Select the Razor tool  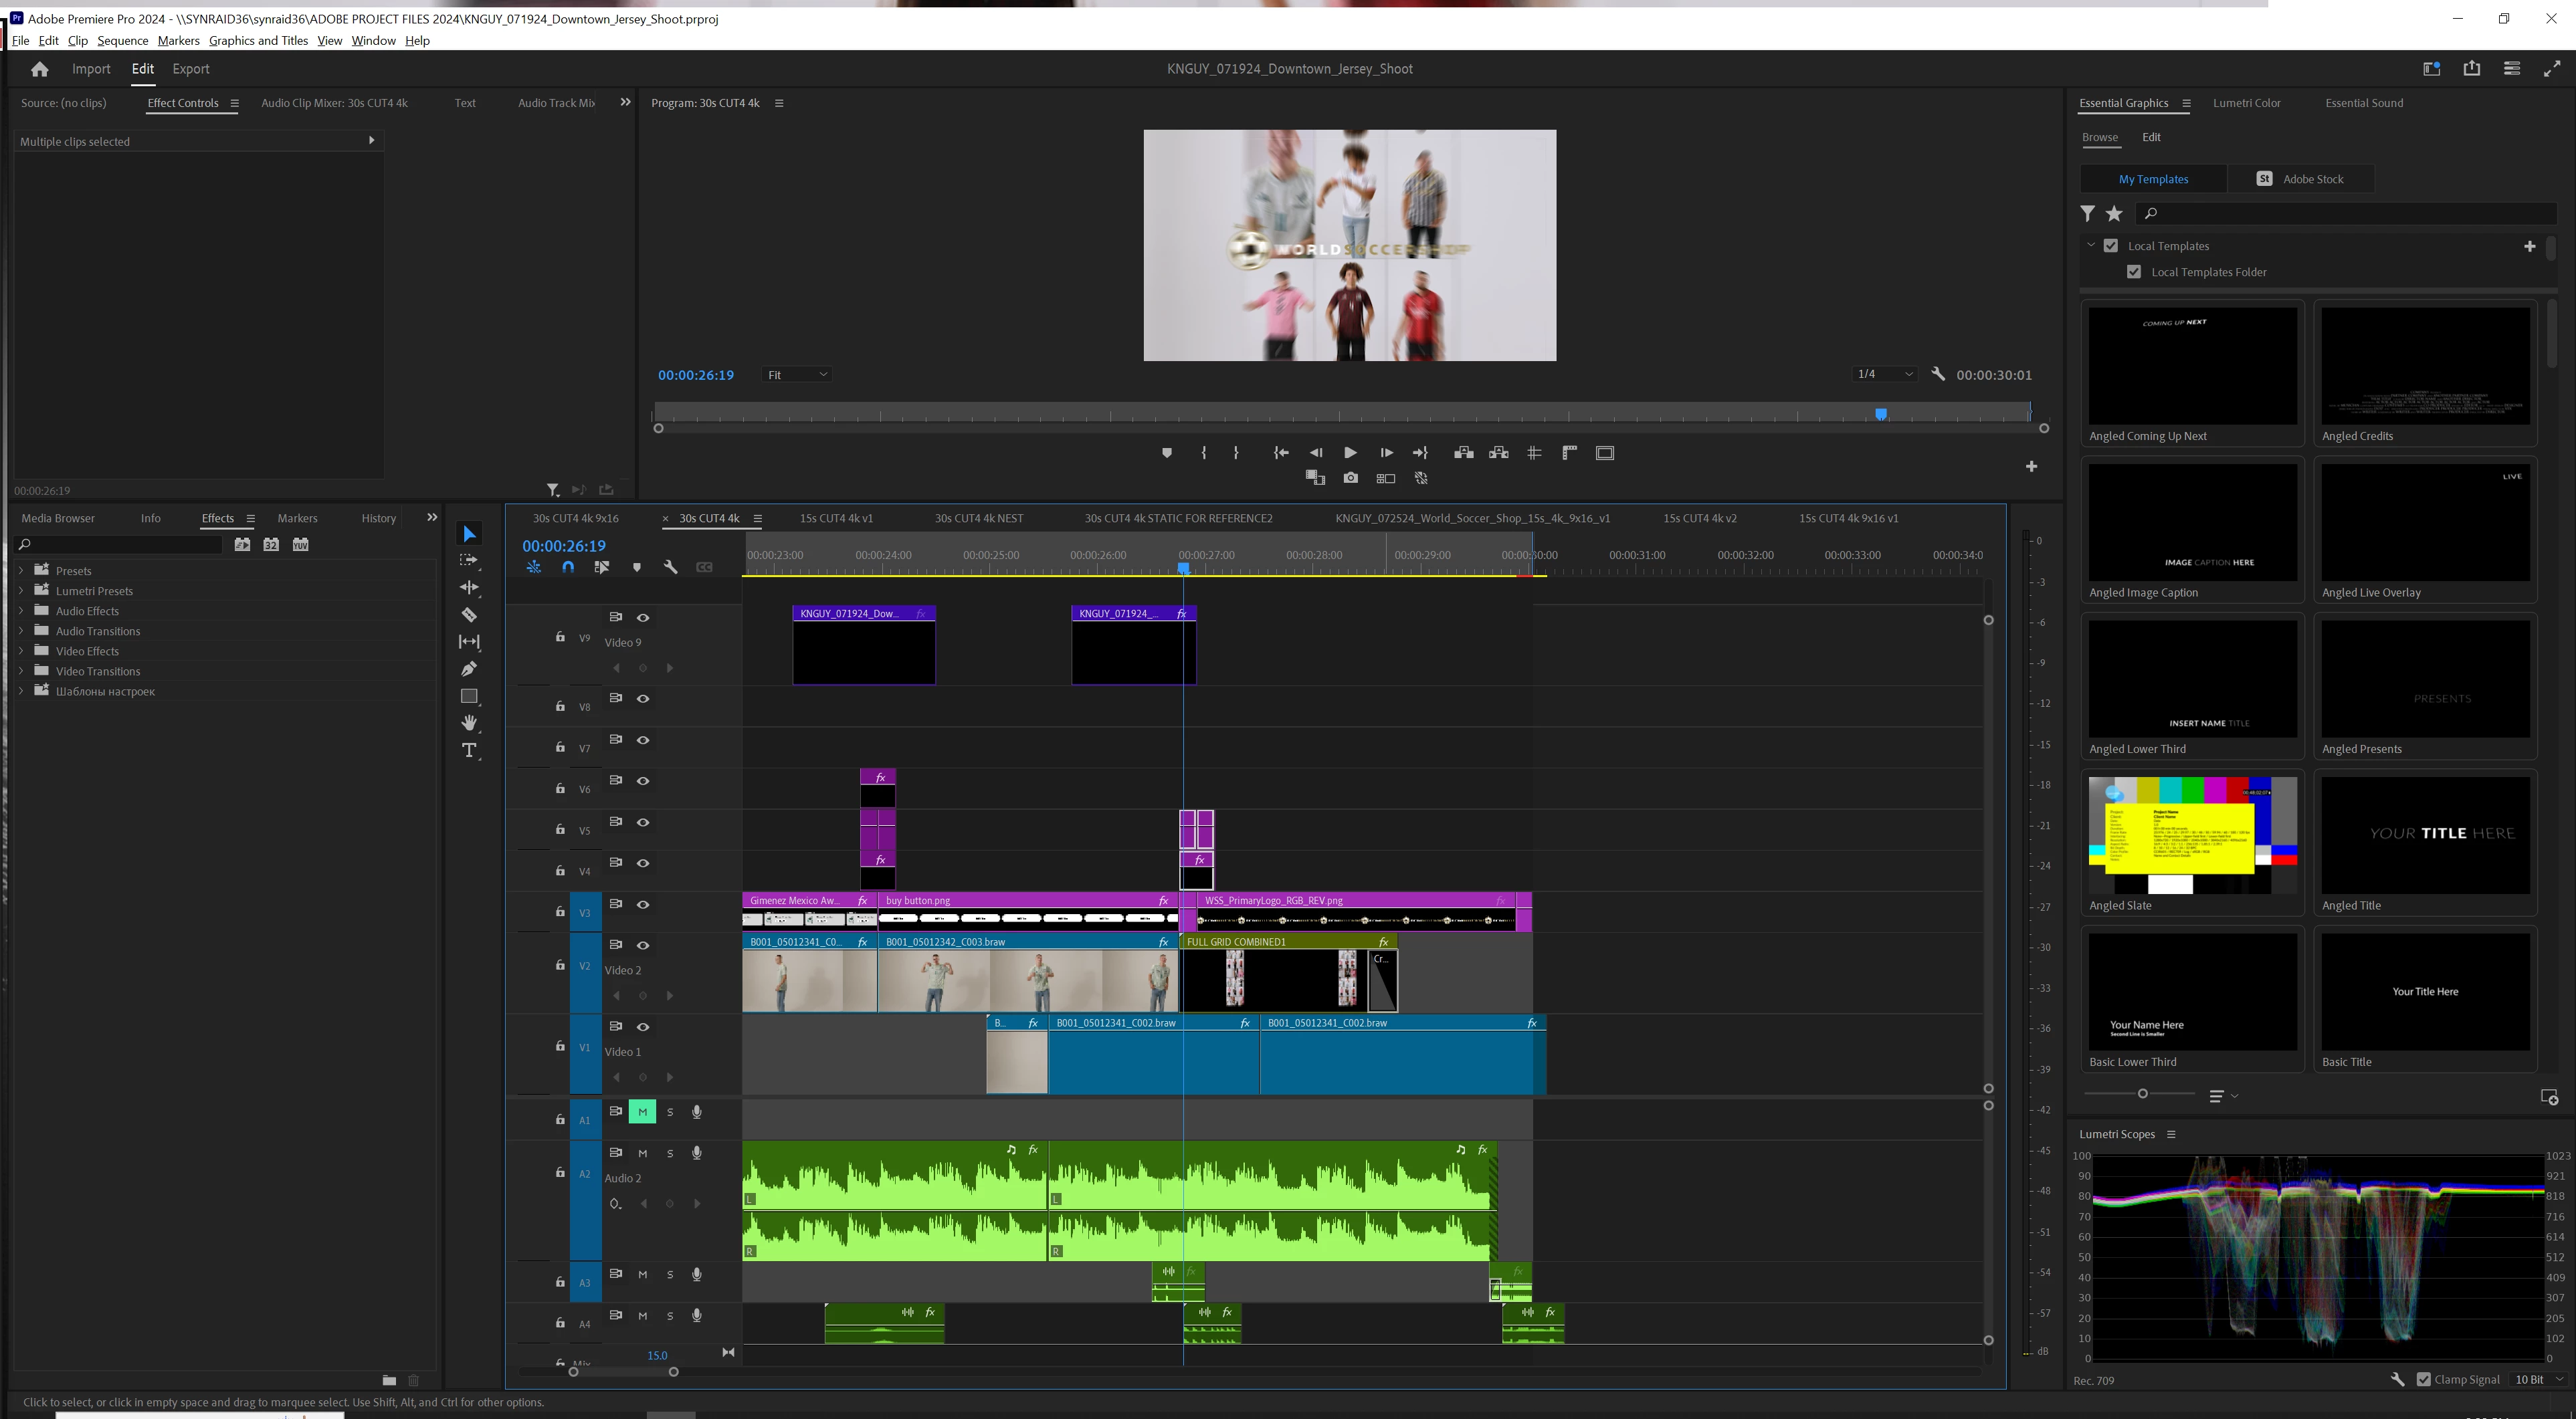click(468, 615)
